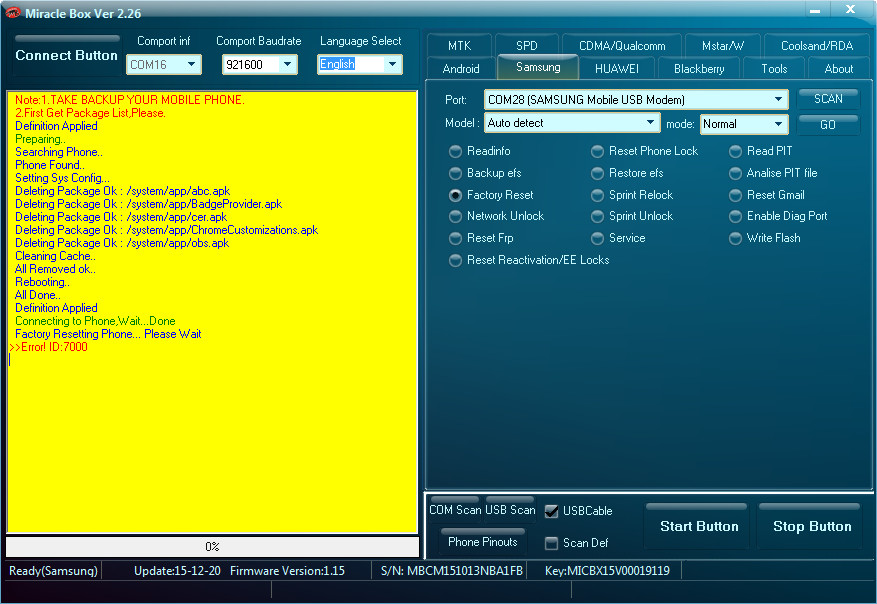Switch to the MTK tab
The width and height of the screenshot is (877, 604).
[459, 46]
